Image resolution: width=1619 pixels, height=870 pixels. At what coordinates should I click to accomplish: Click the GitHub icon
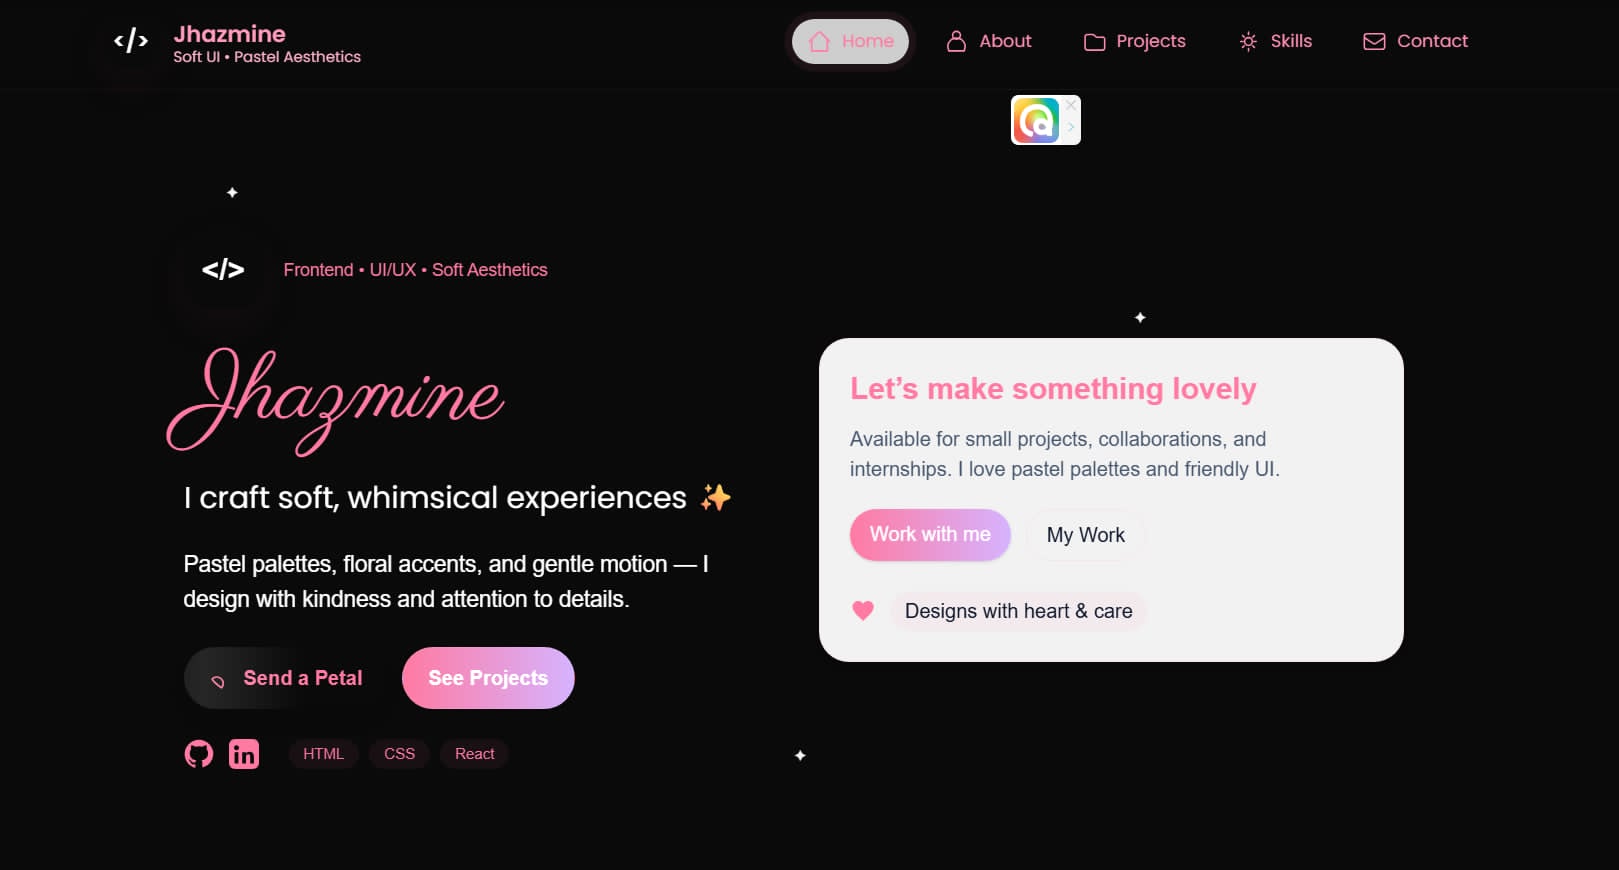[199, 754]
